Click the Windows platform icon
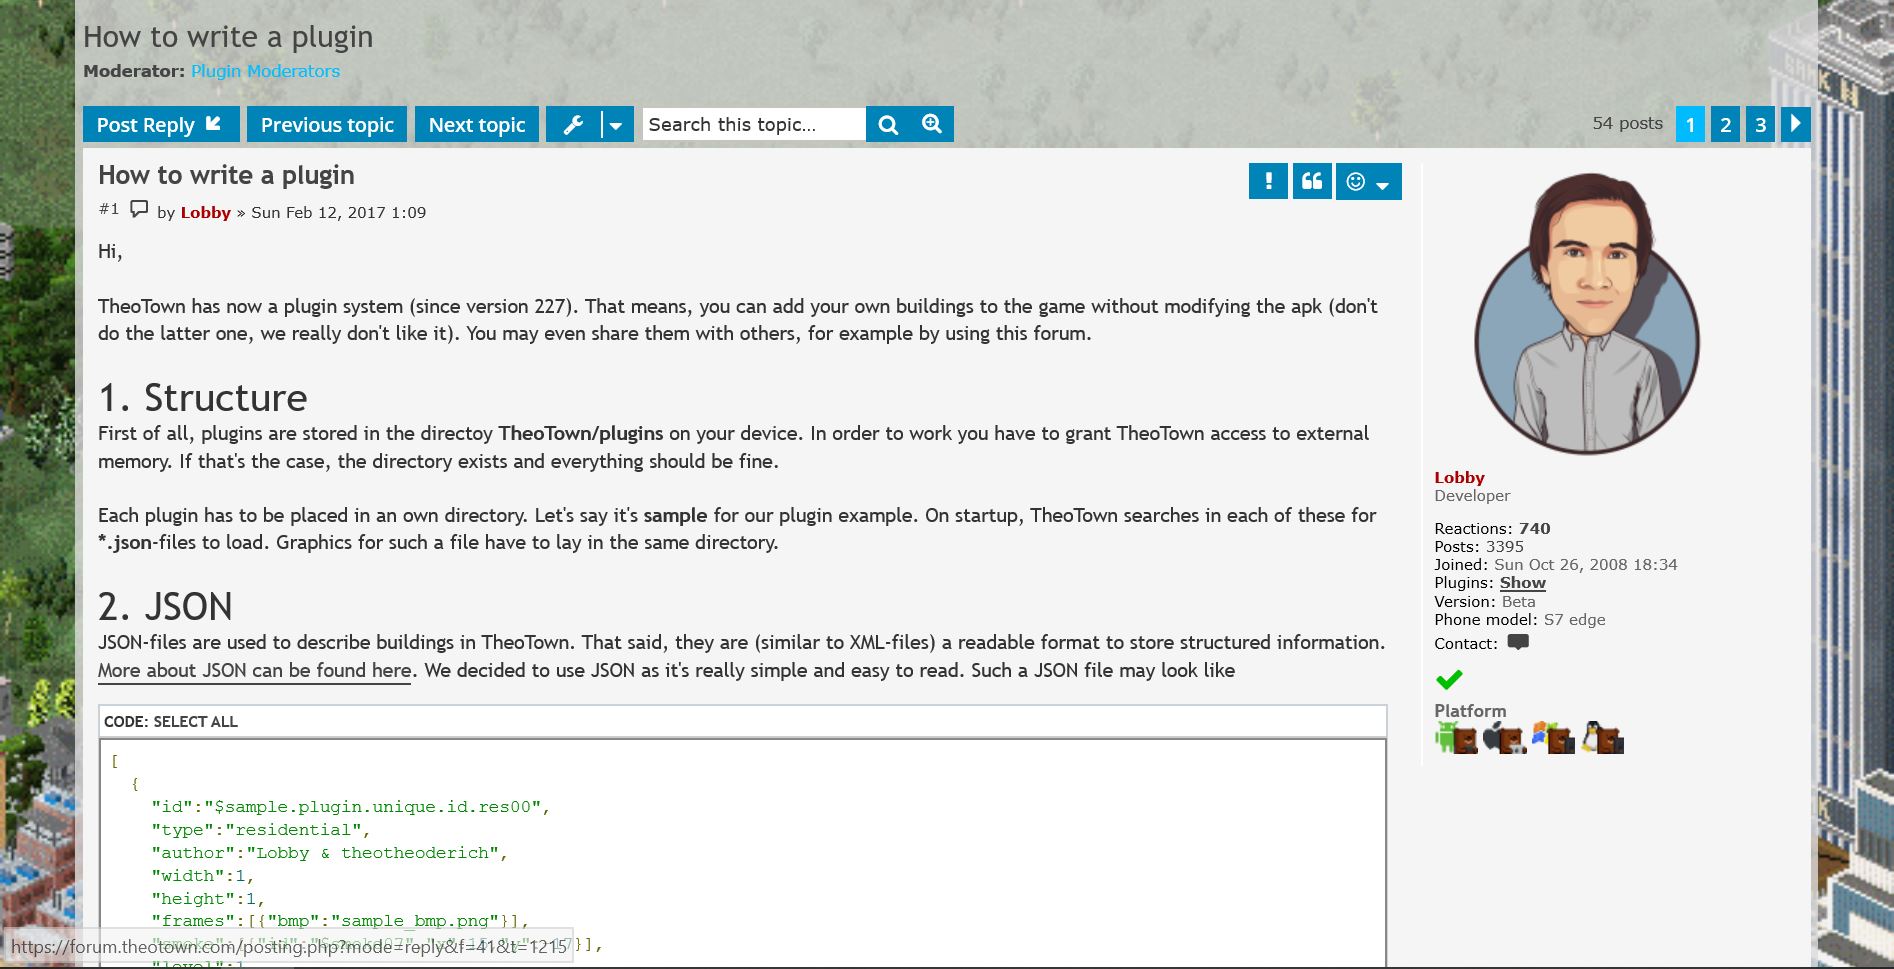Screen dimensions: 1894x969 (1553, 738)
